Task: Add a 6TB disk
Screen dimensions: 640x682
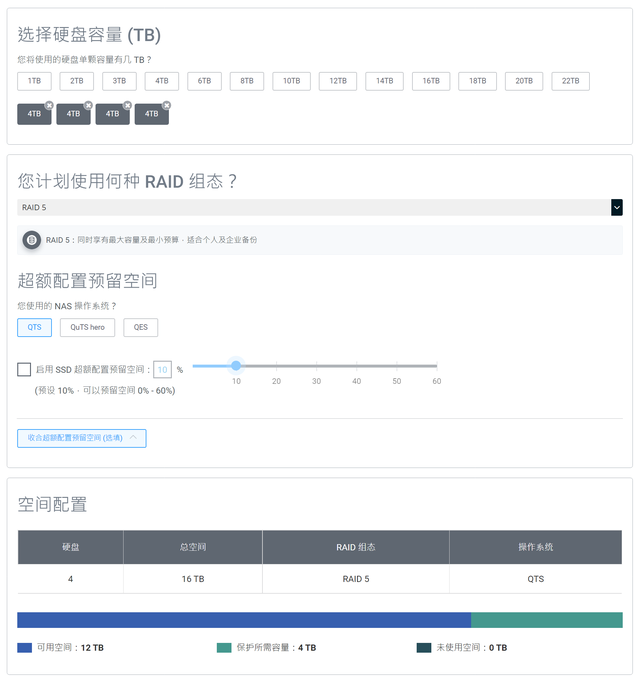Action: [204, 81]
